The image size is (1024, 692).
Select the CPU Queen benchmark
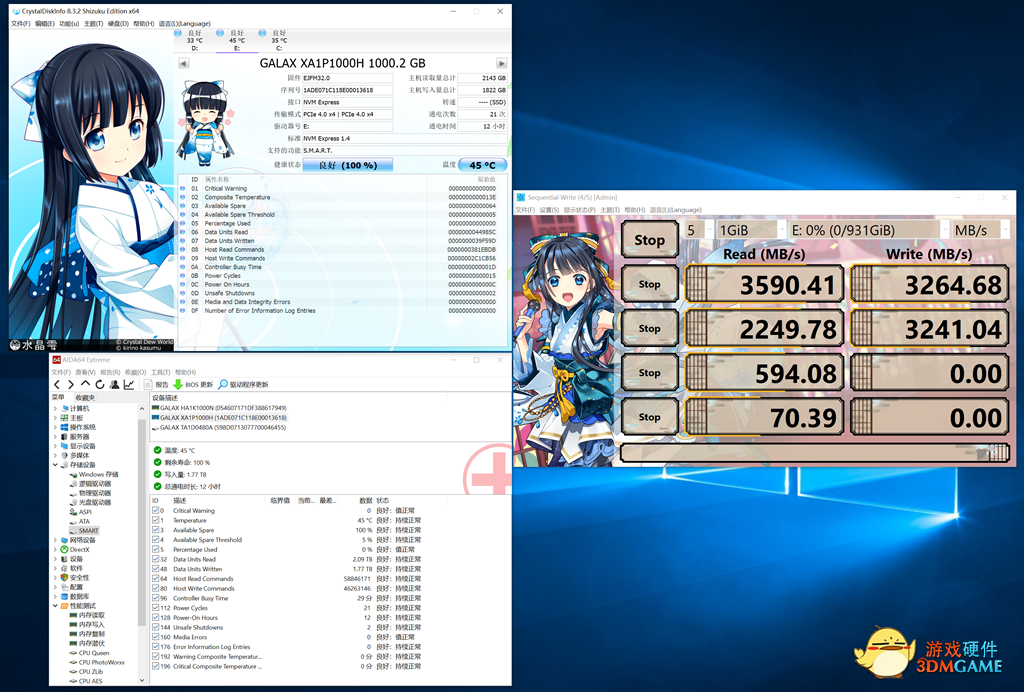(x=89, y=653)
